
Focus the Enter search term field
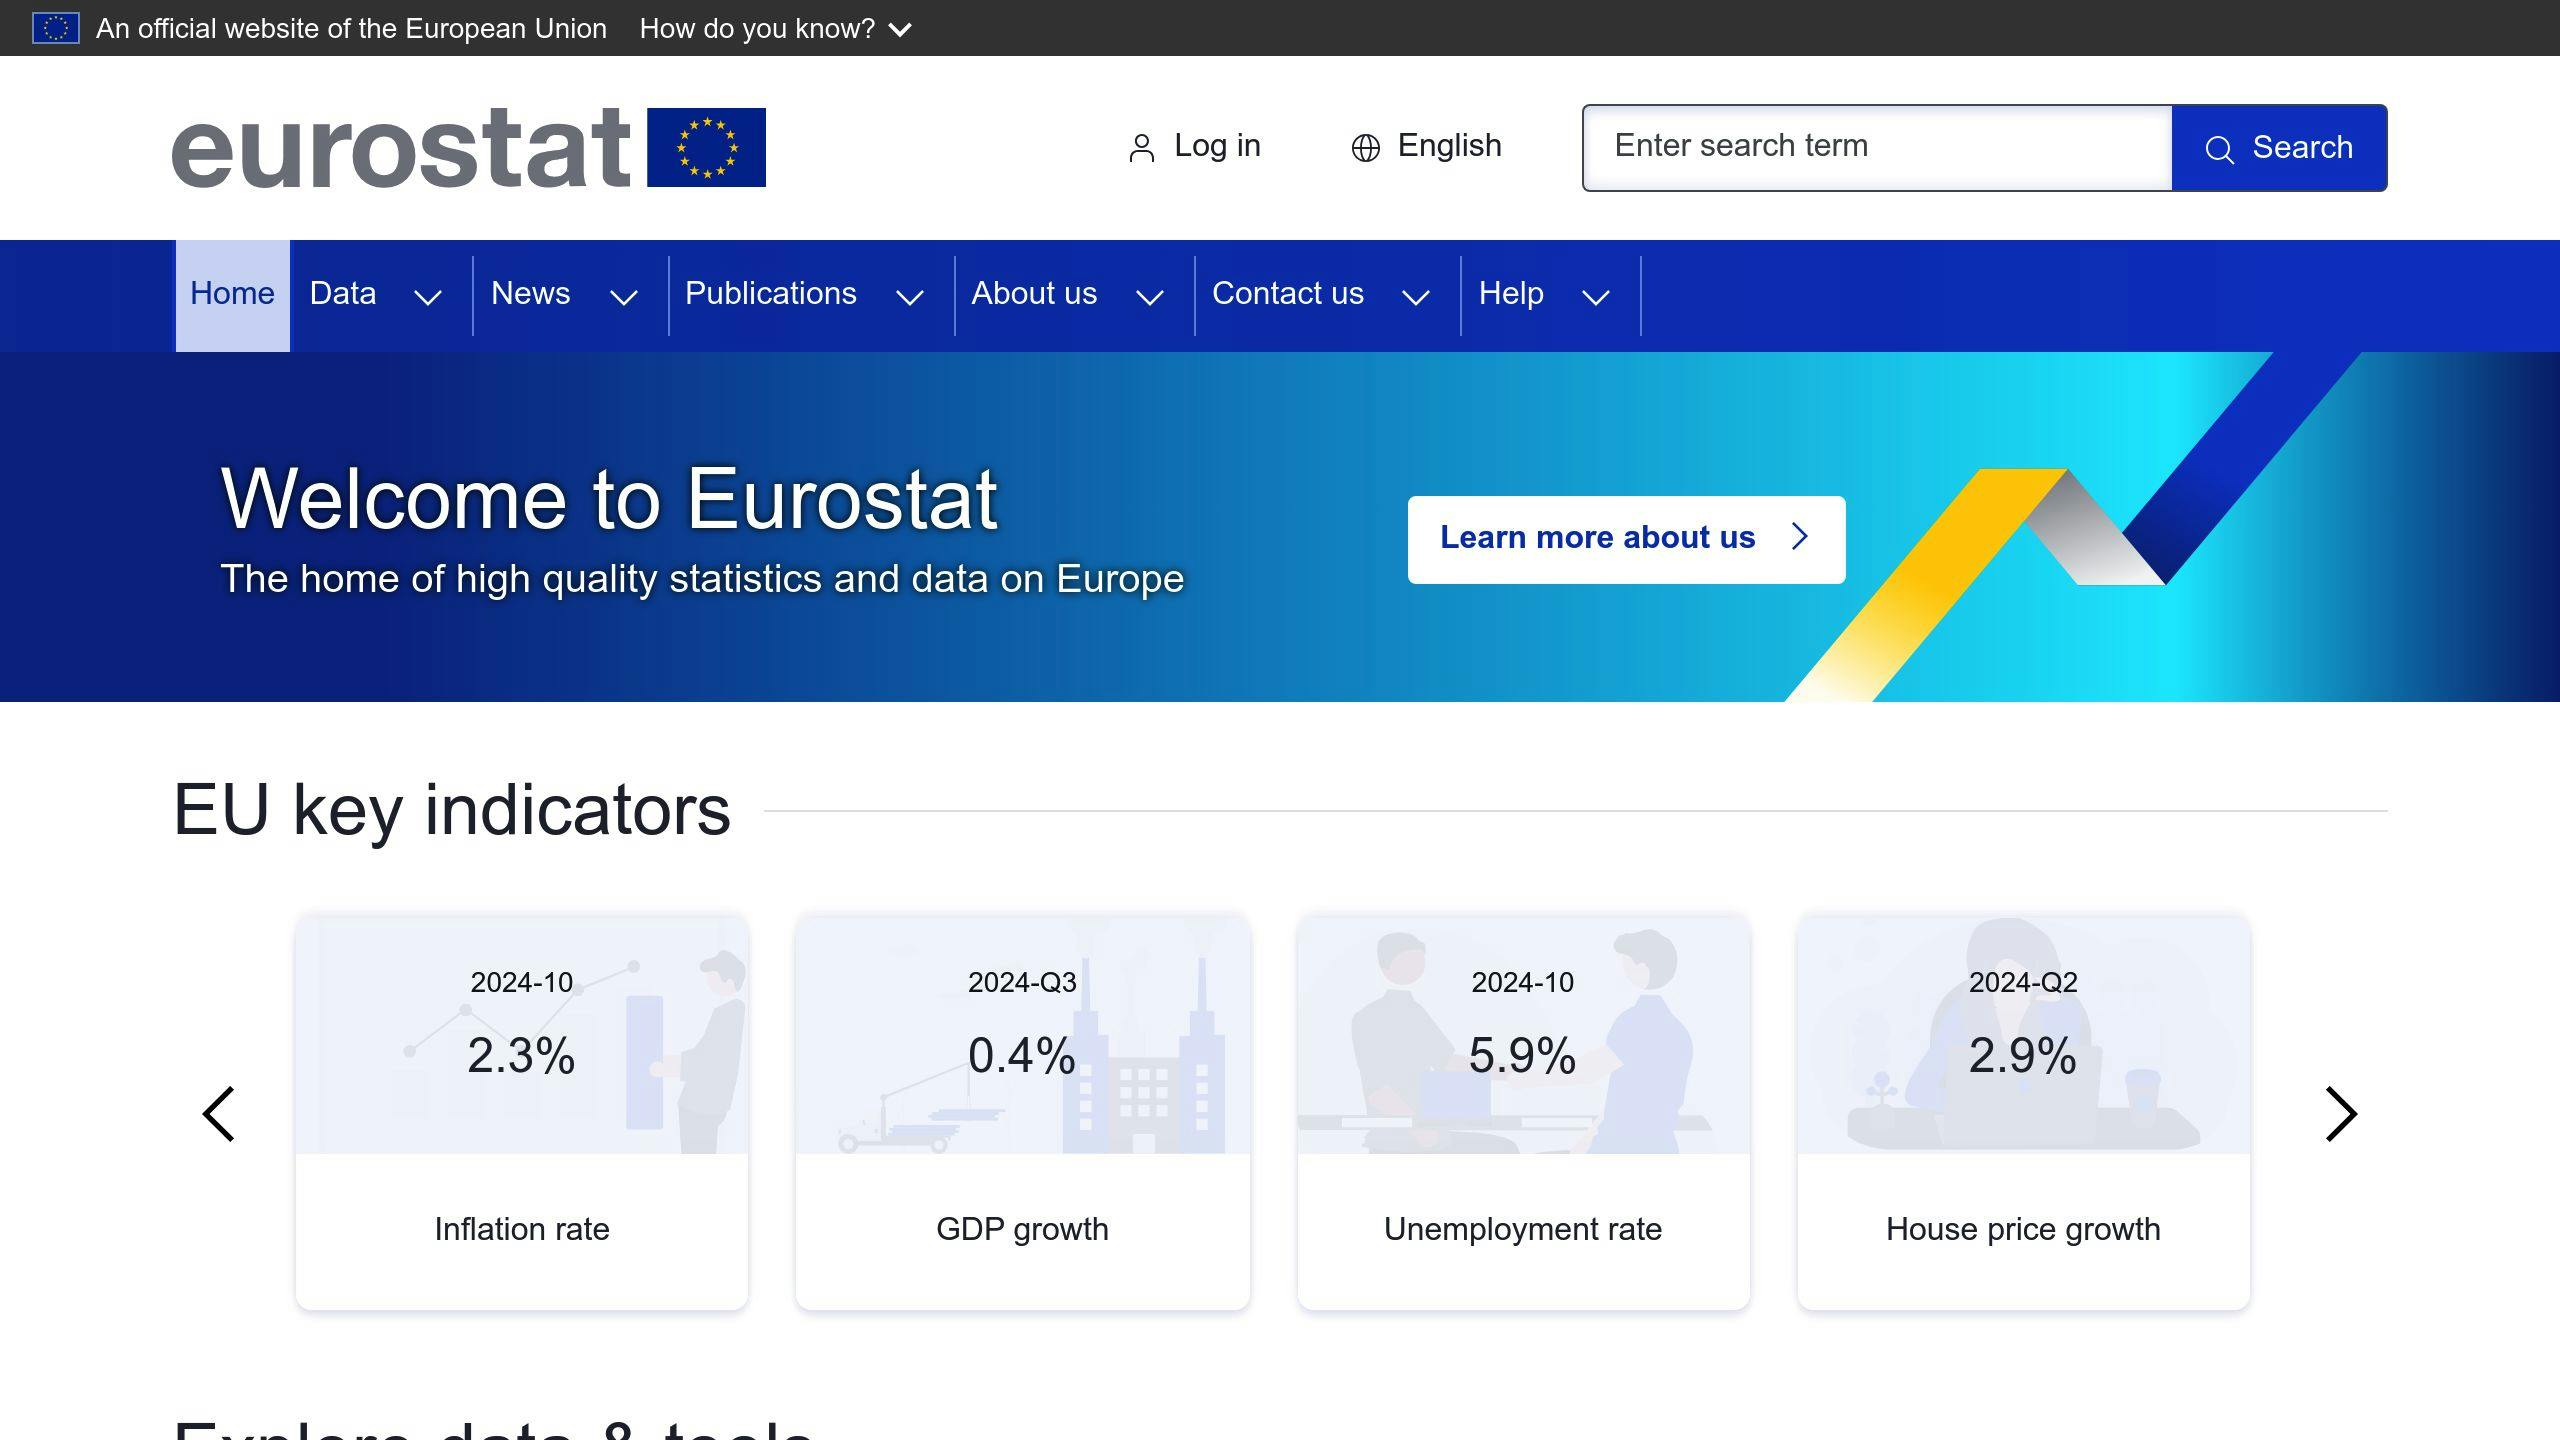point(1877,147)
